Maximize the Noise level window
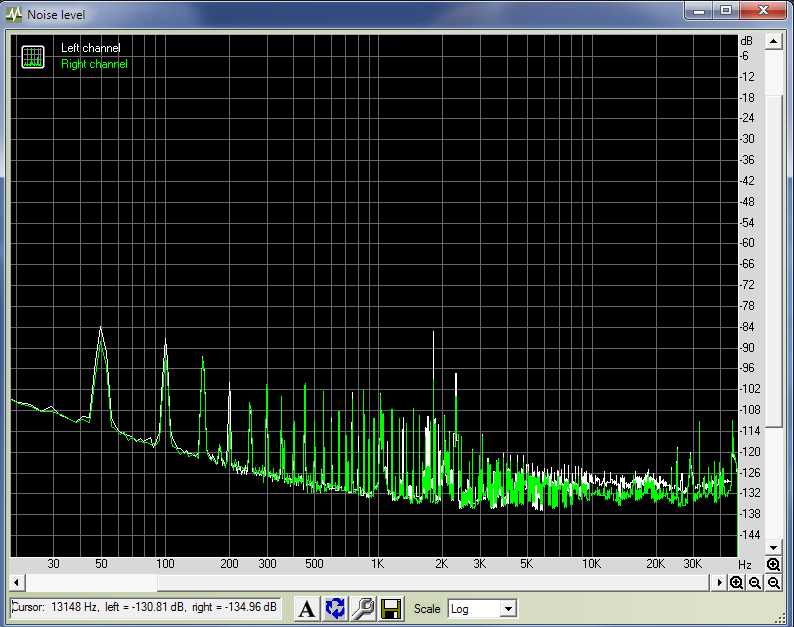This screenshot has width=794, height=627. 726,11
